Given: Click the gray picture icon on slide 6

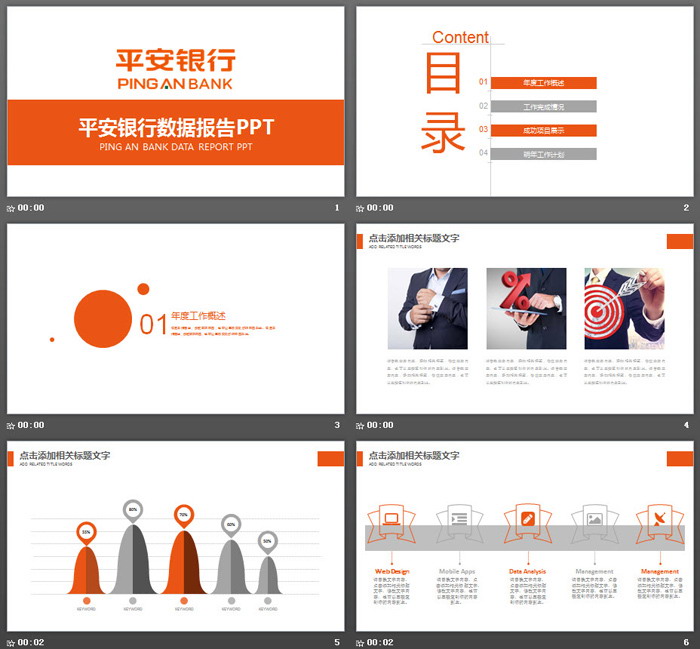Looking at the screenshot, I should click(594, 519).
